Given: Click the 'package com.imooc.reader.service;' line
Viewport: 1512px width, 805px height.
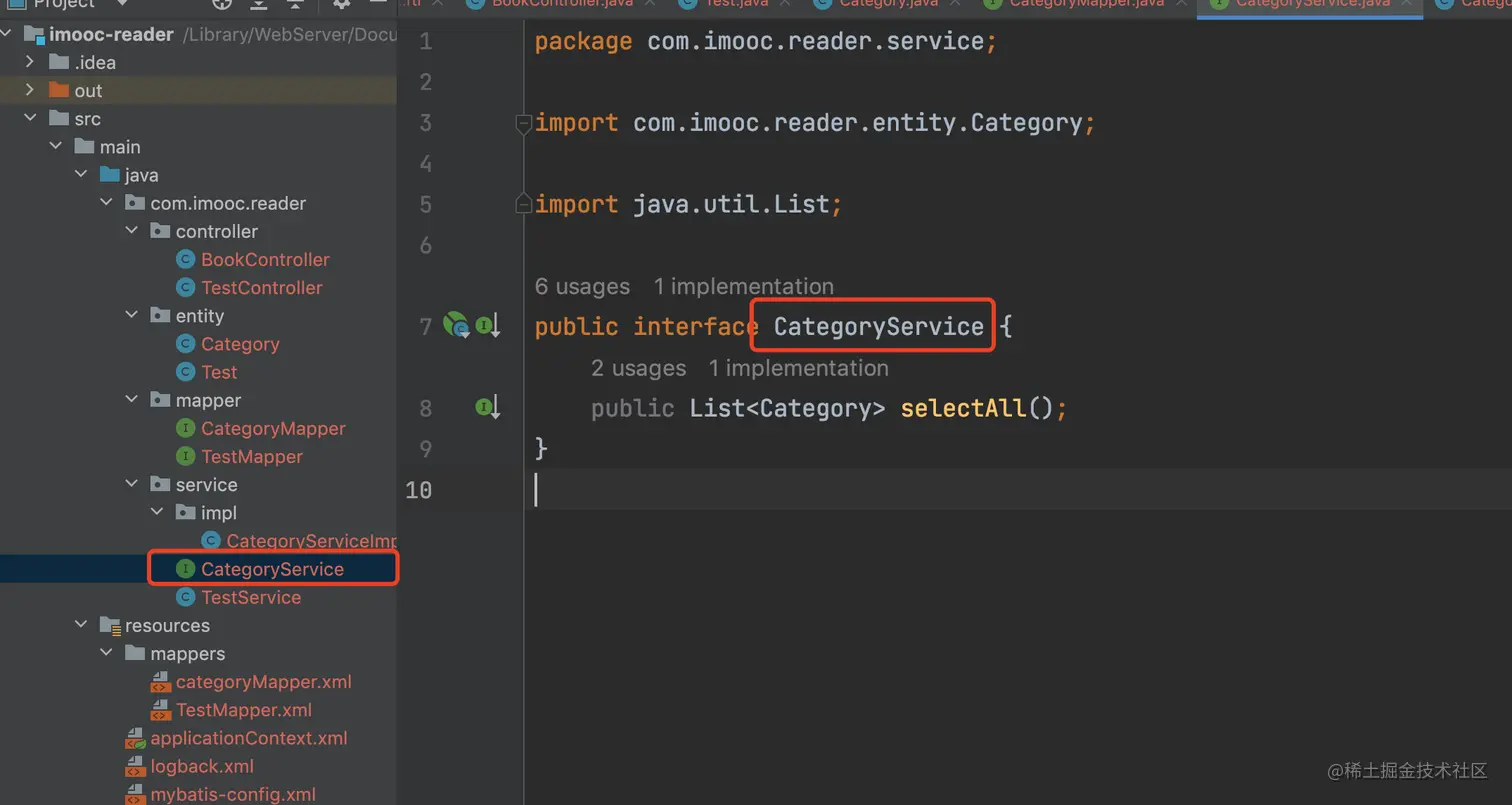Looking at the screenshot, I should click(x=765, y=42).
